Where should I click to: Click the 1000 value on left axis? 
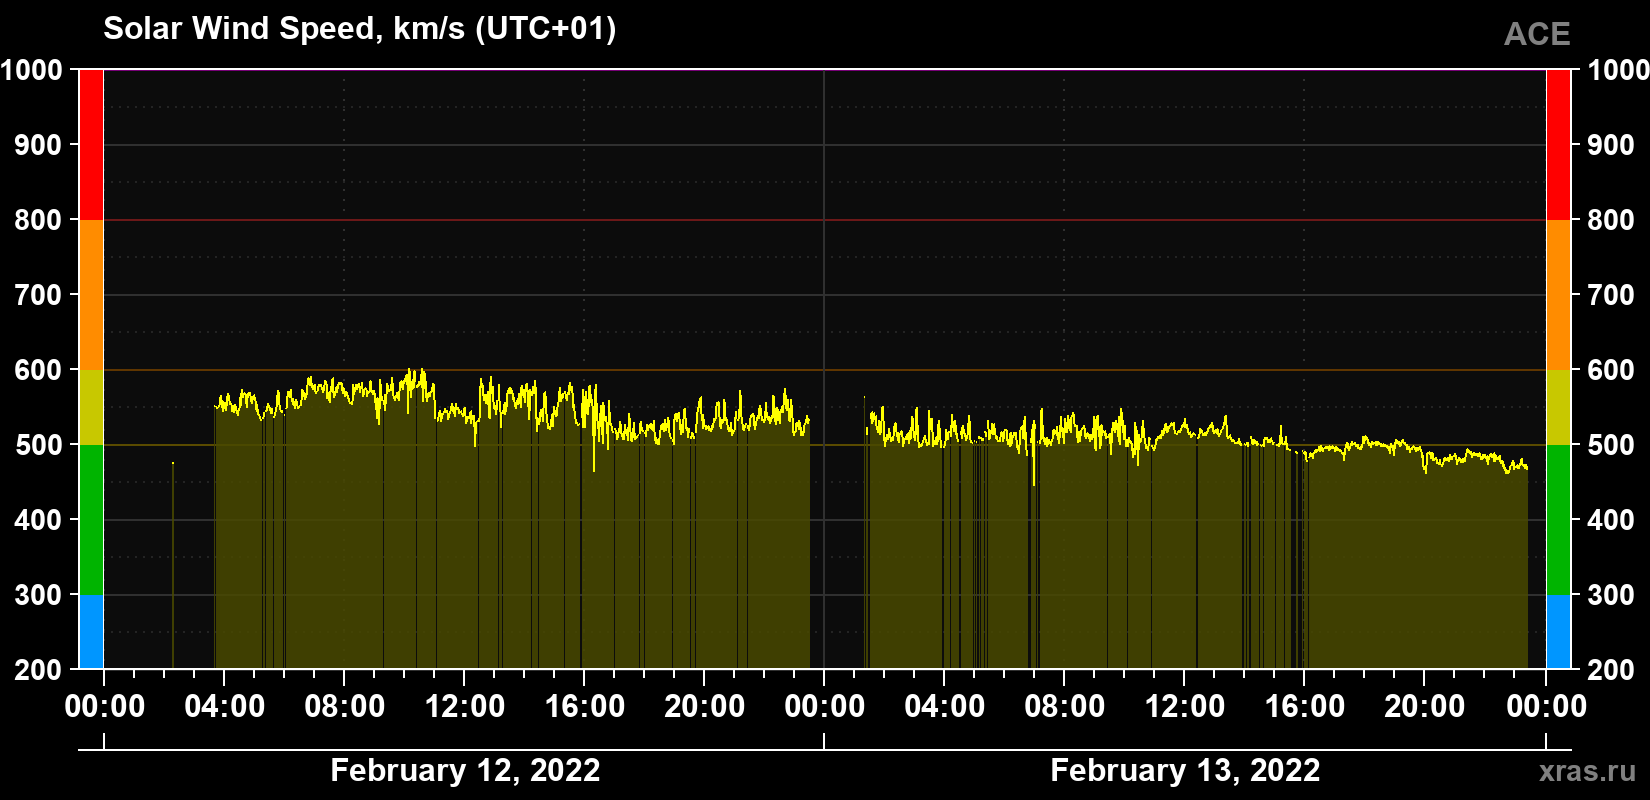point(31,70)
